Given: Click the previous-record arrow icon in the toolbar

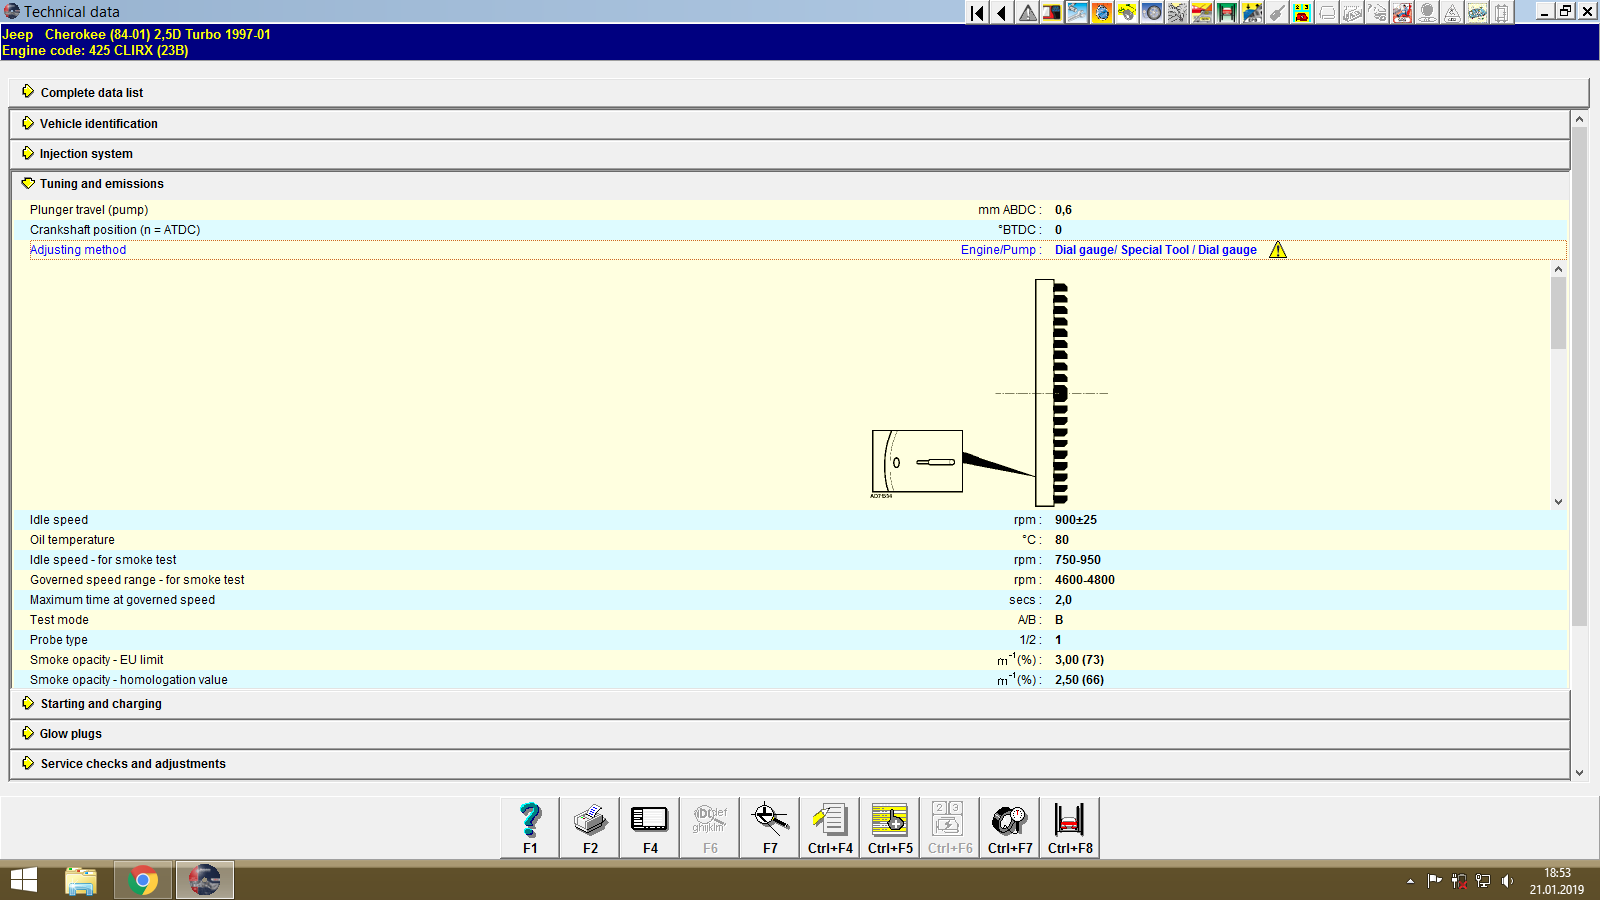Looking at the screenshot, I should [x=1001, y=13].
